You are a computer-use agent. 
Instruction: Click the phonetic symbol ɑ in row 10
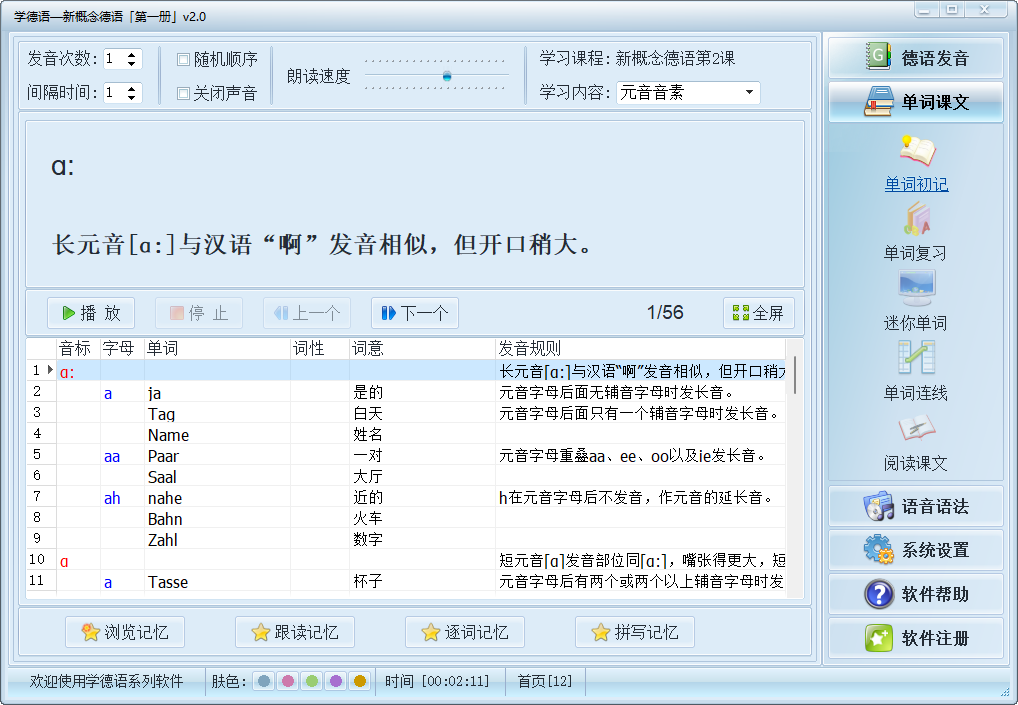pos(64,562)
